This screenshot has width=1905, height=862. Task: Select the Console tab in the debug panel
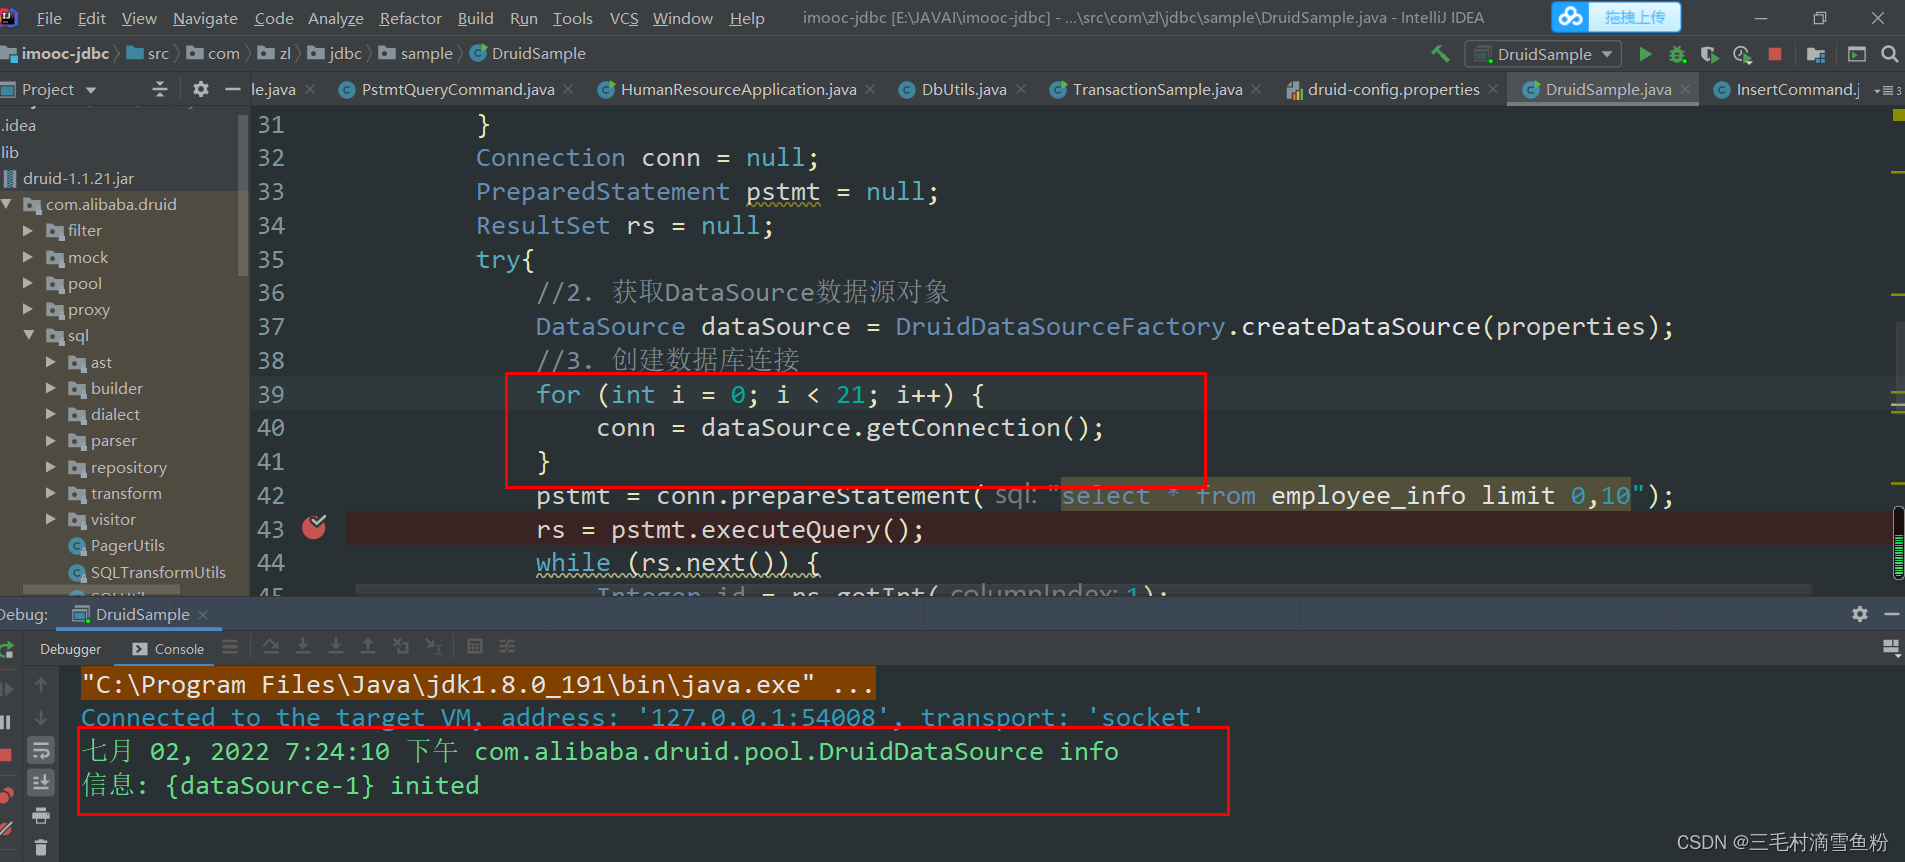click(169, 649)
